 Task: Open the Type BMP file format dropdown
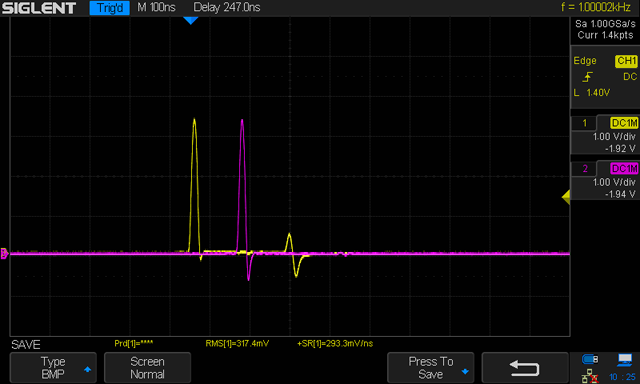53,368
